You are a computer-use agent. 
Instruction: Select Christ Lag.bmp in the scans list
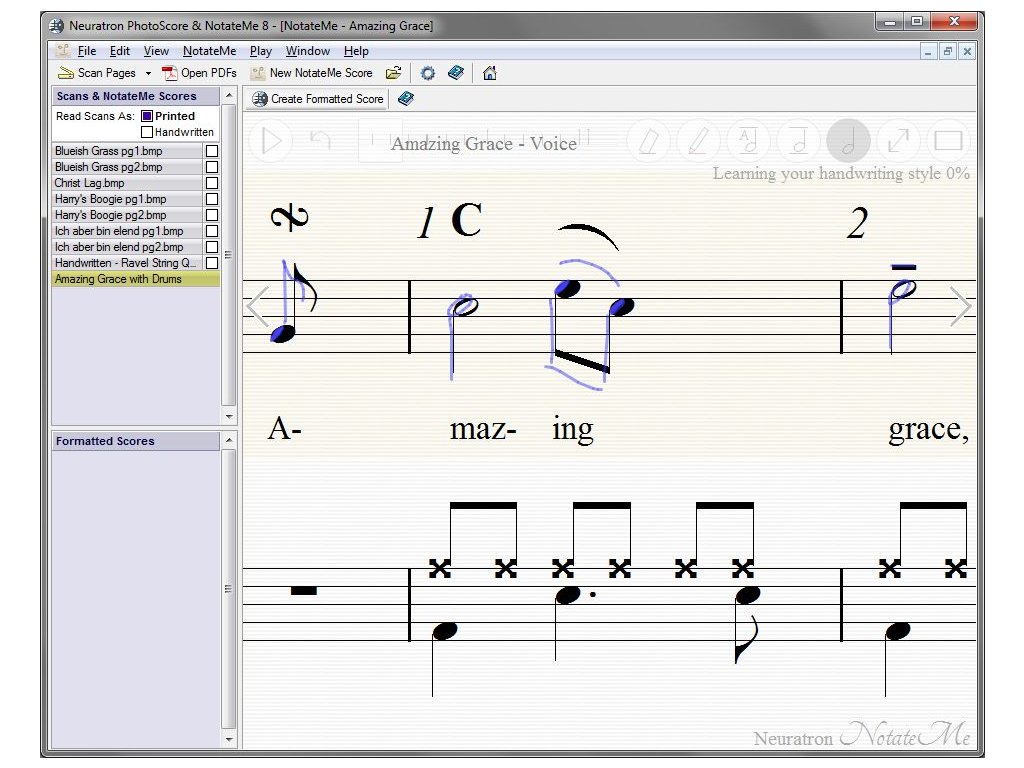click(127, 183)
